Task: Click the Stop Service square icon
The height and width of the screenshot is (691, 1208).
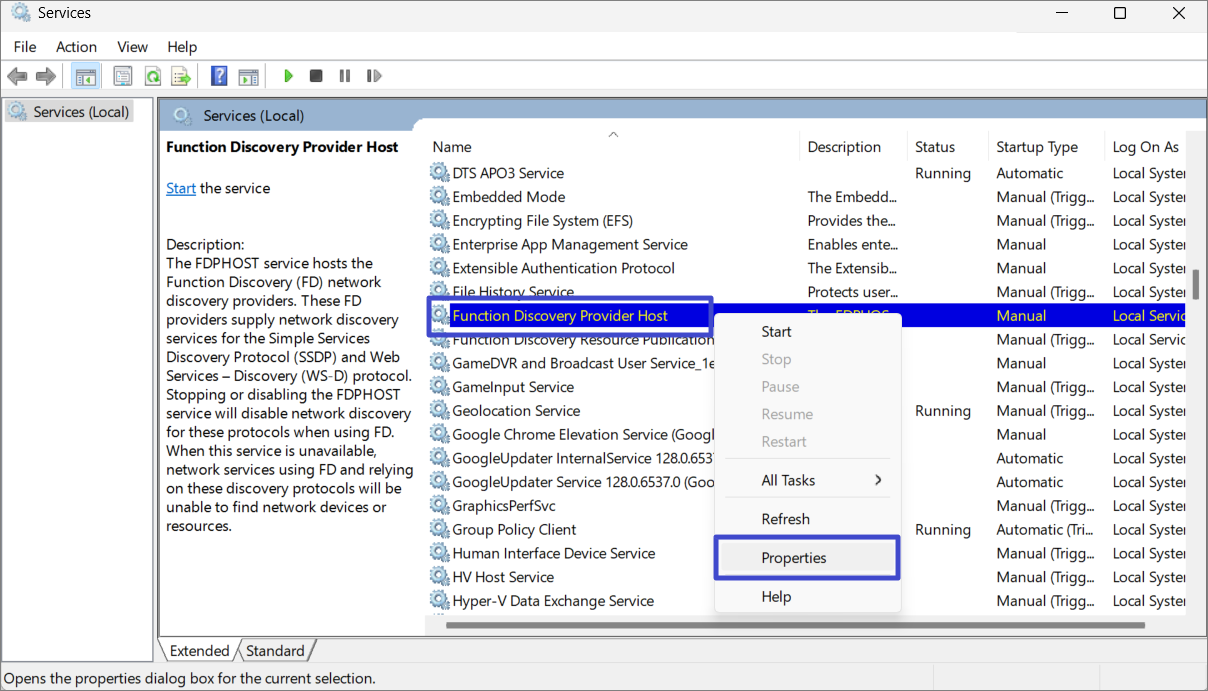Action: [316, 76]
